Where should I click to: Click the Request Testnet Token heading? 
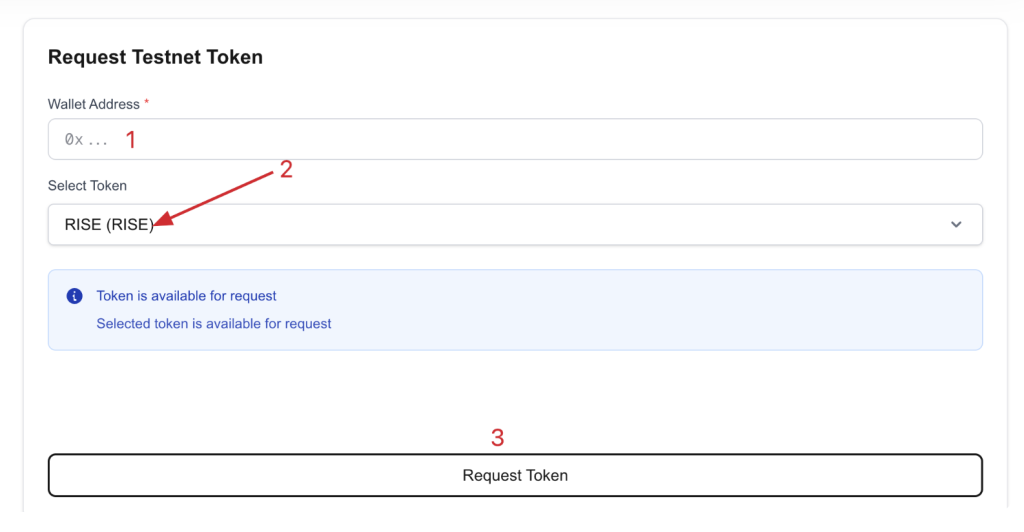[155, 57]
